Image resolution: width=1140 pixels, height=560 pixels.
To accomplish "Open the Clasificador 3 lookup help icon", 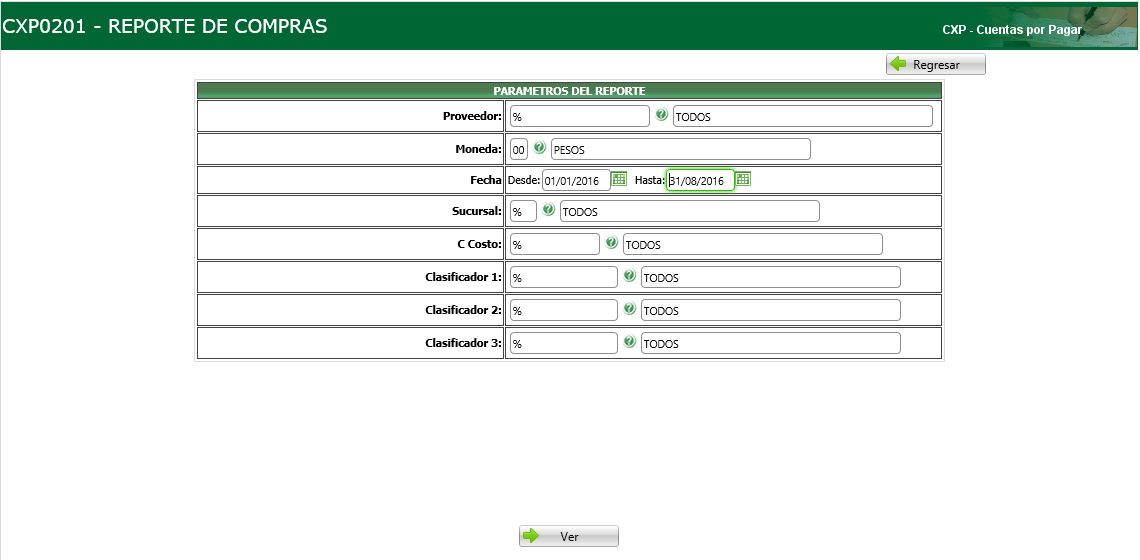I will [630, 341].
